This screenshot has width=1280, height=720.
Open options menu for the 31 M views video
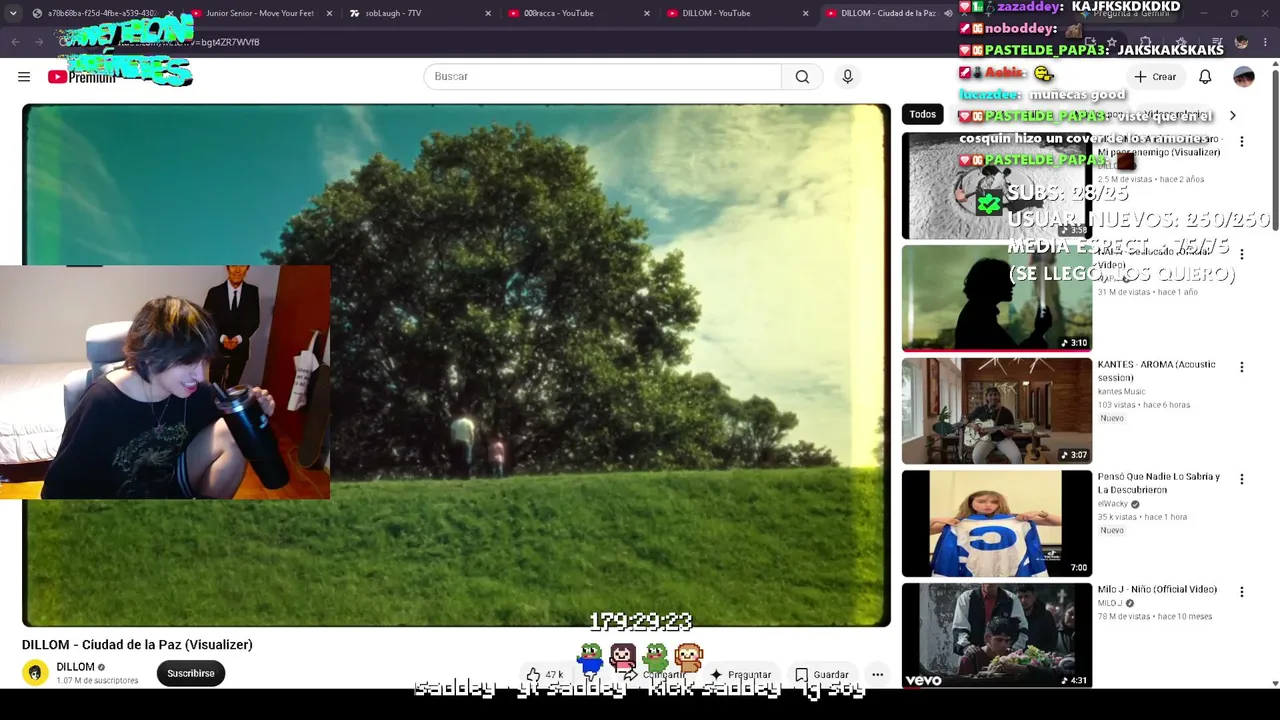[x=1242, y=255]
